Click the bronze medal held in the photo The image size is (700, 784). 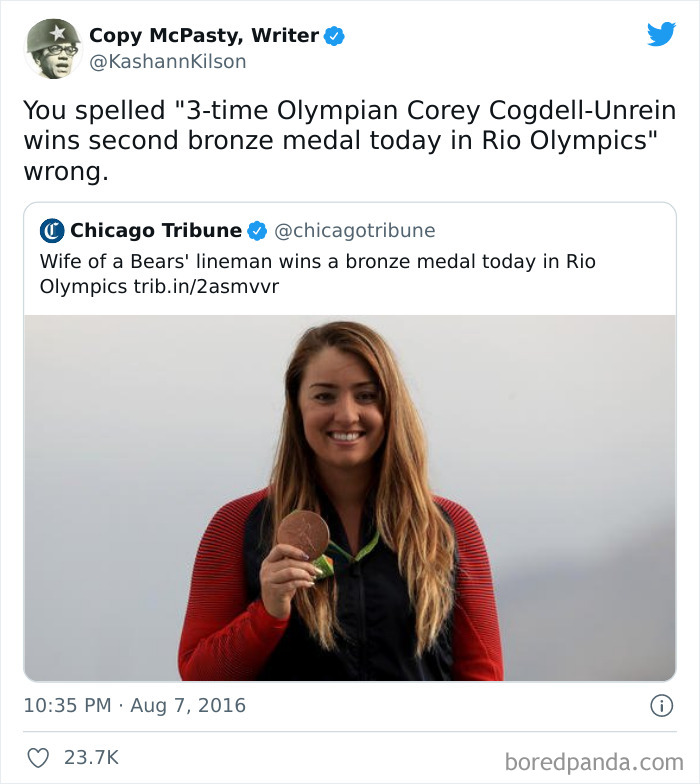pos(303,535)
